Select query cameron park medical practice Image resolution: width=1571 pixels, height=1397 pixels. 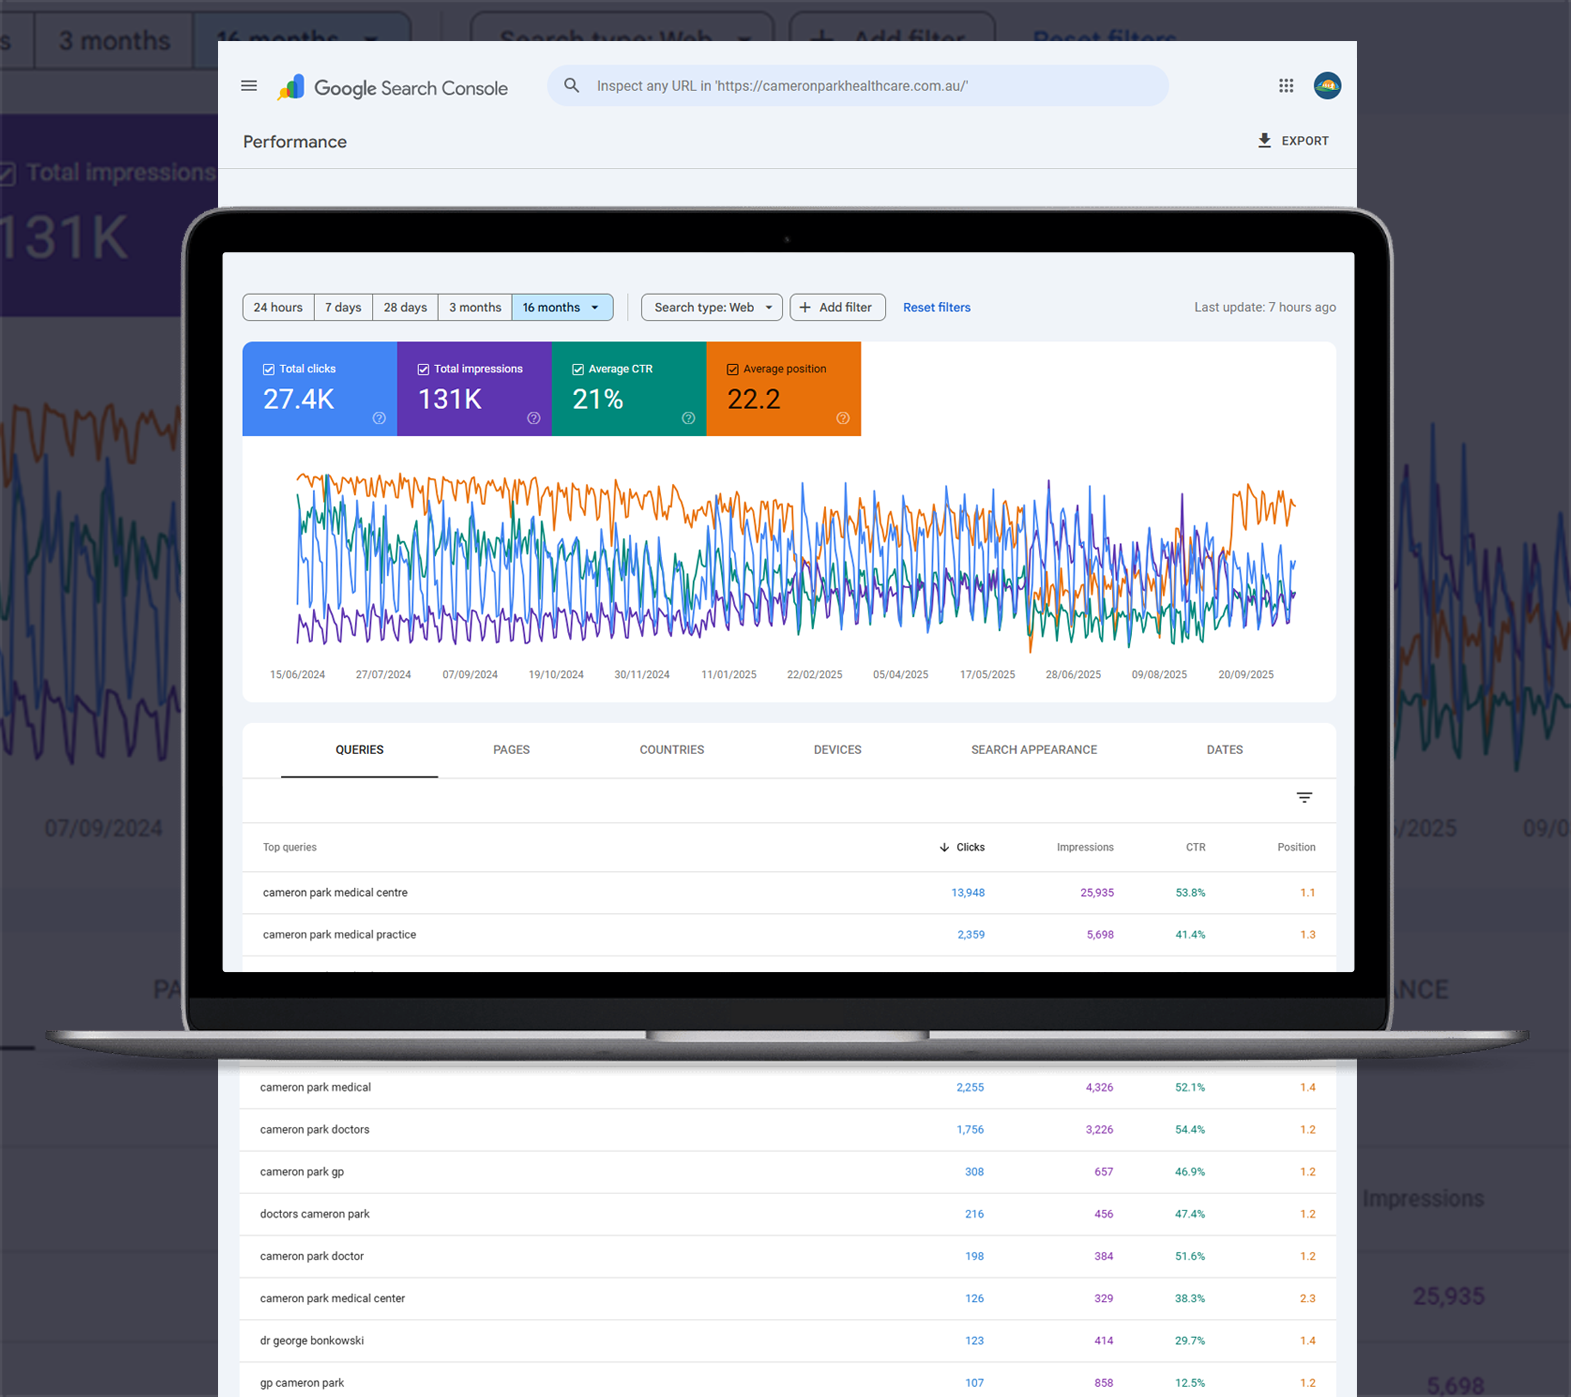point(339,935)
